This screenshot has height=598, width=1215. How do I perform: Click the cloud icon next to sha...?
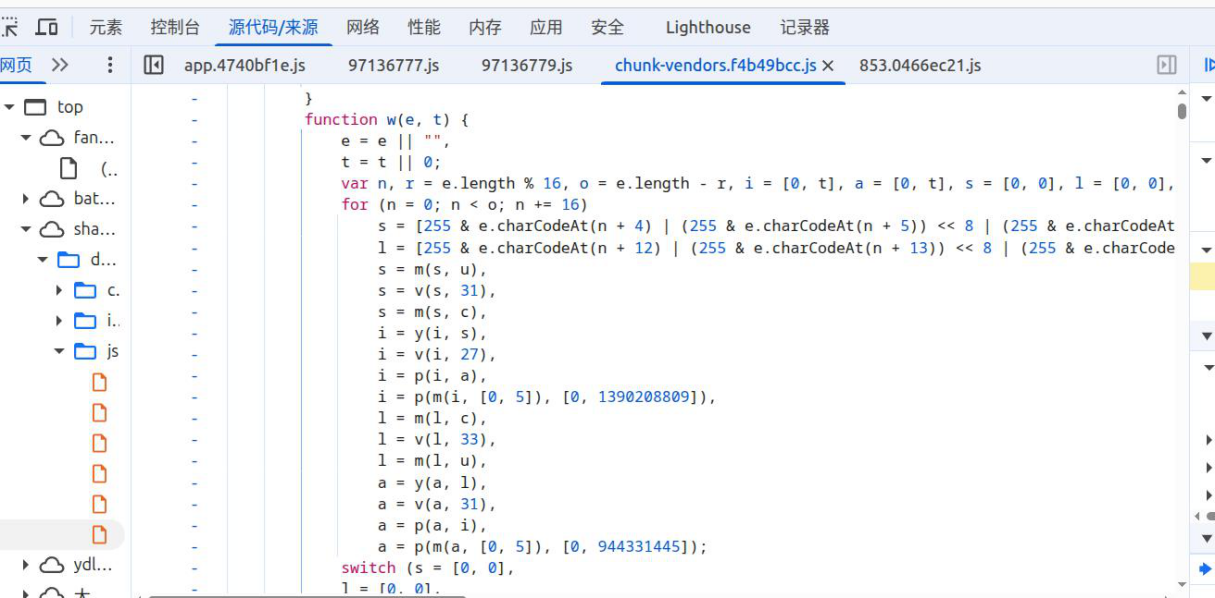[x=52, y=229]
